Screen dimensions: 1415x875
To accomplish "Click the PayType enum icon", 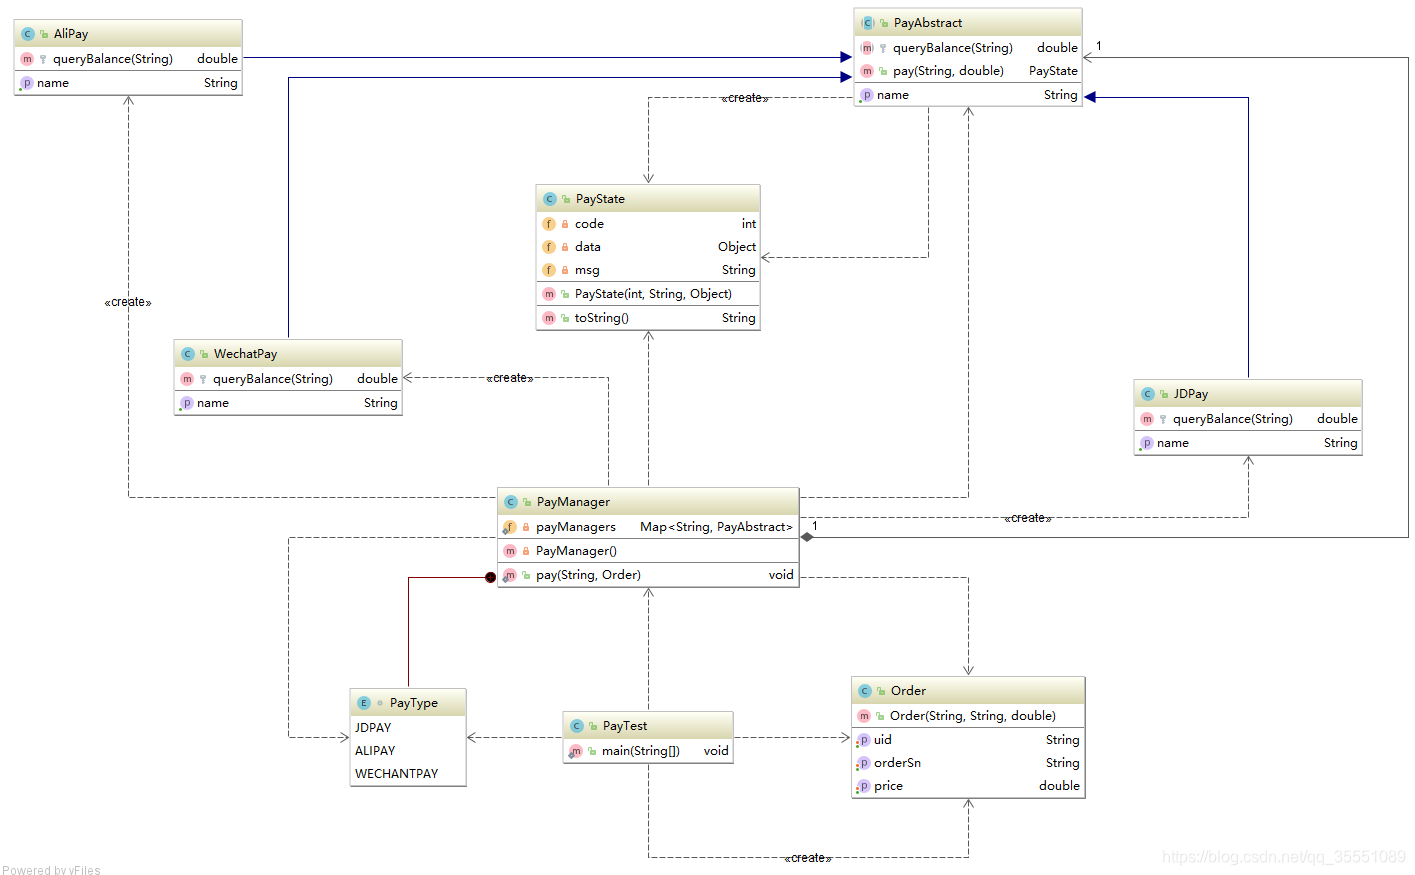I will tap(364, 703).
